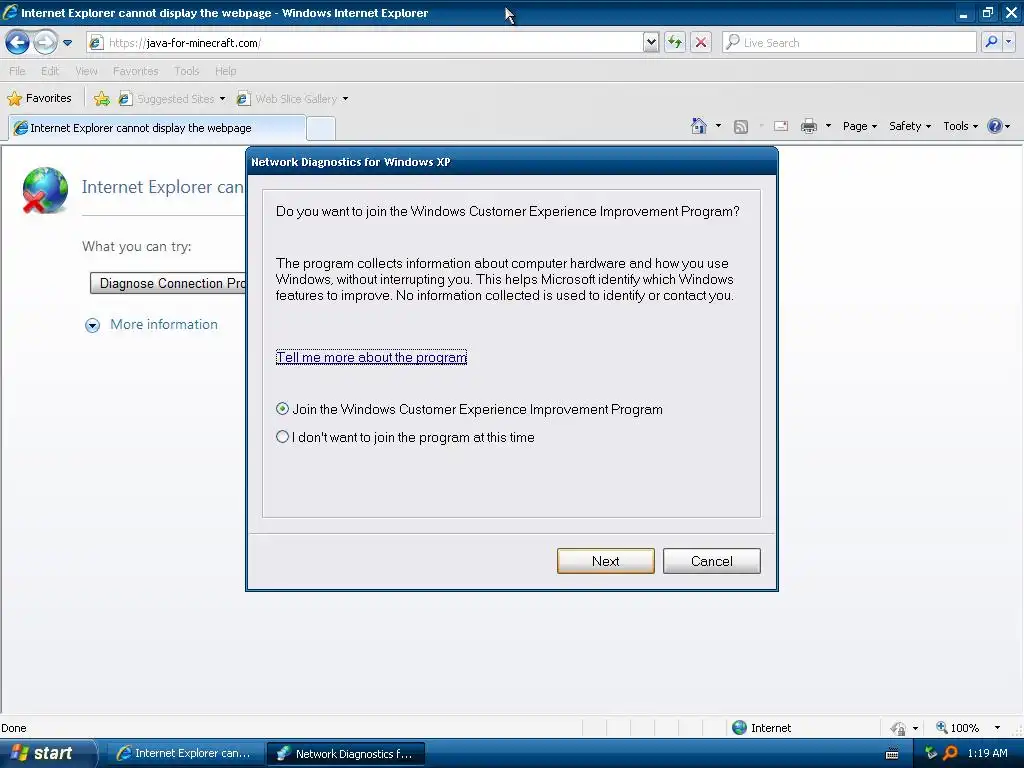Select the 'Internet Explorer cannot display' tab
Screen dimensions: 1024x768
click(x=157, y=128)
